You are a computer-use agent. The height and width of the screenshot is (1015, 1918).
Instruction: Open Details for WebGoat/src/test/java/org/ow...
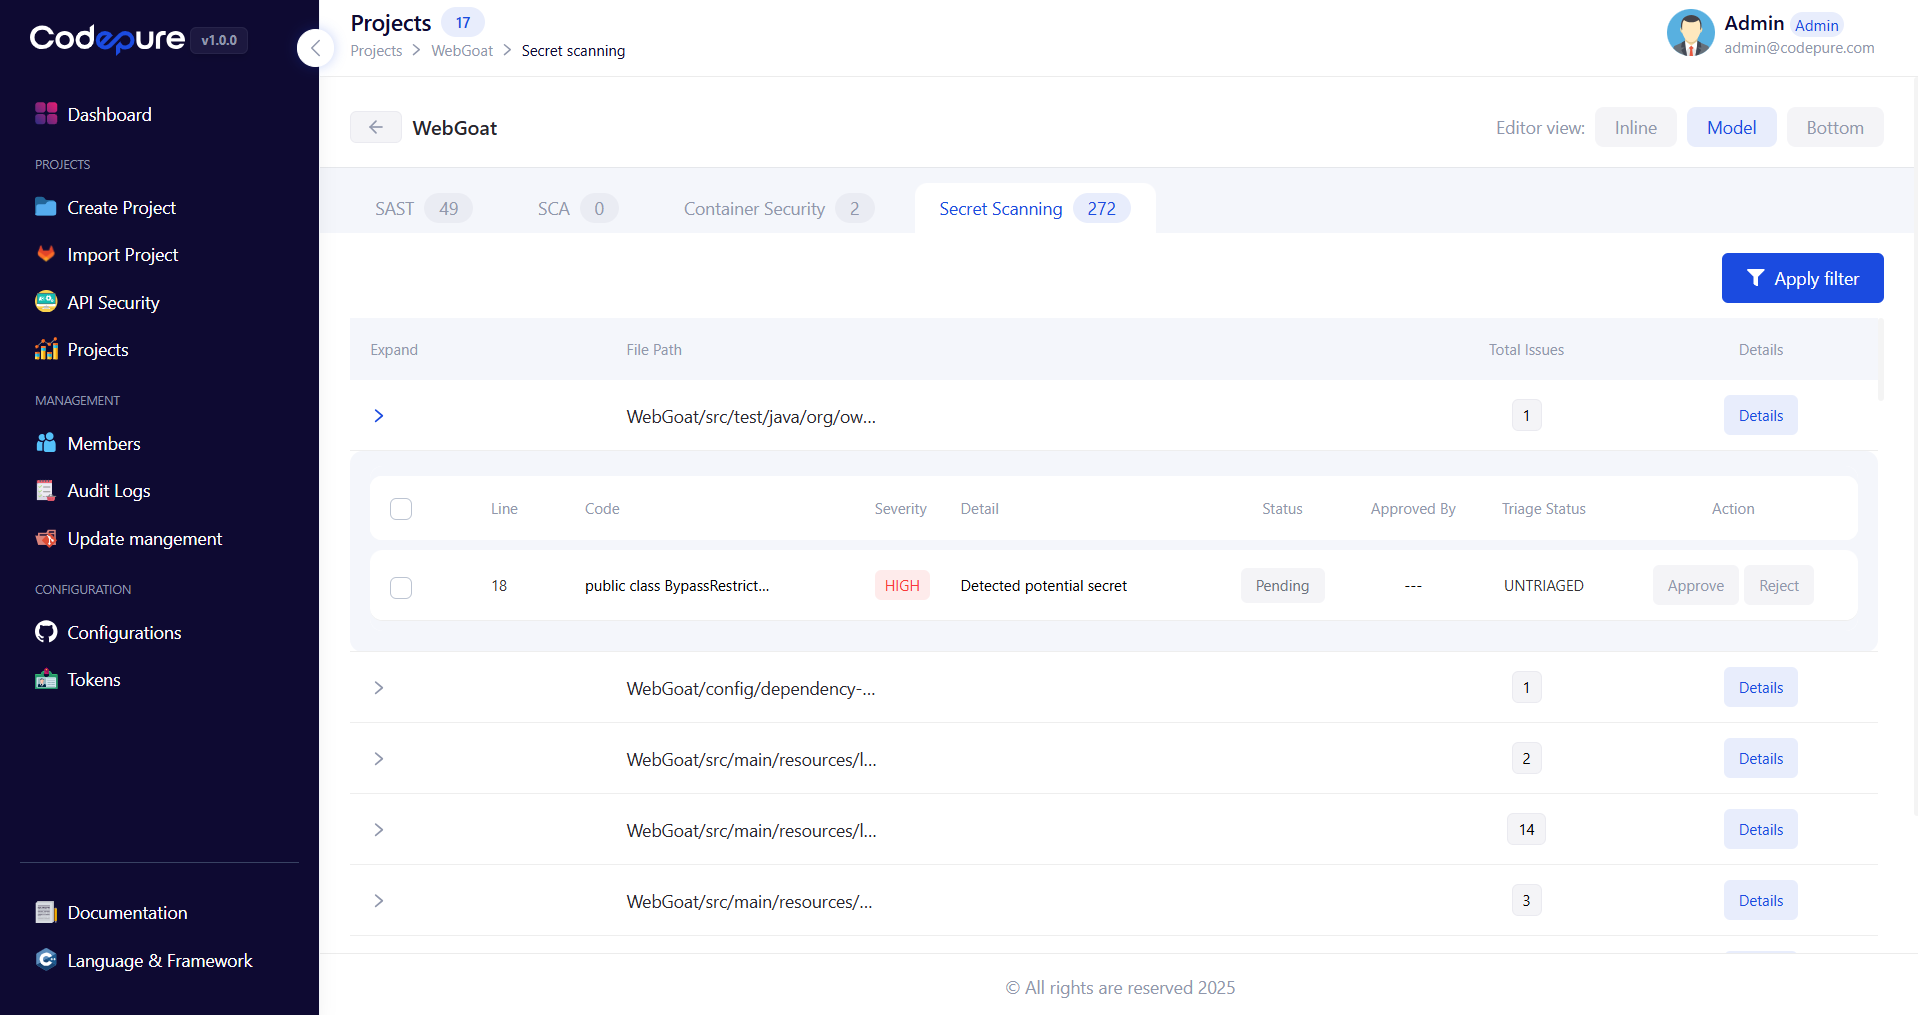(1760, 415)
